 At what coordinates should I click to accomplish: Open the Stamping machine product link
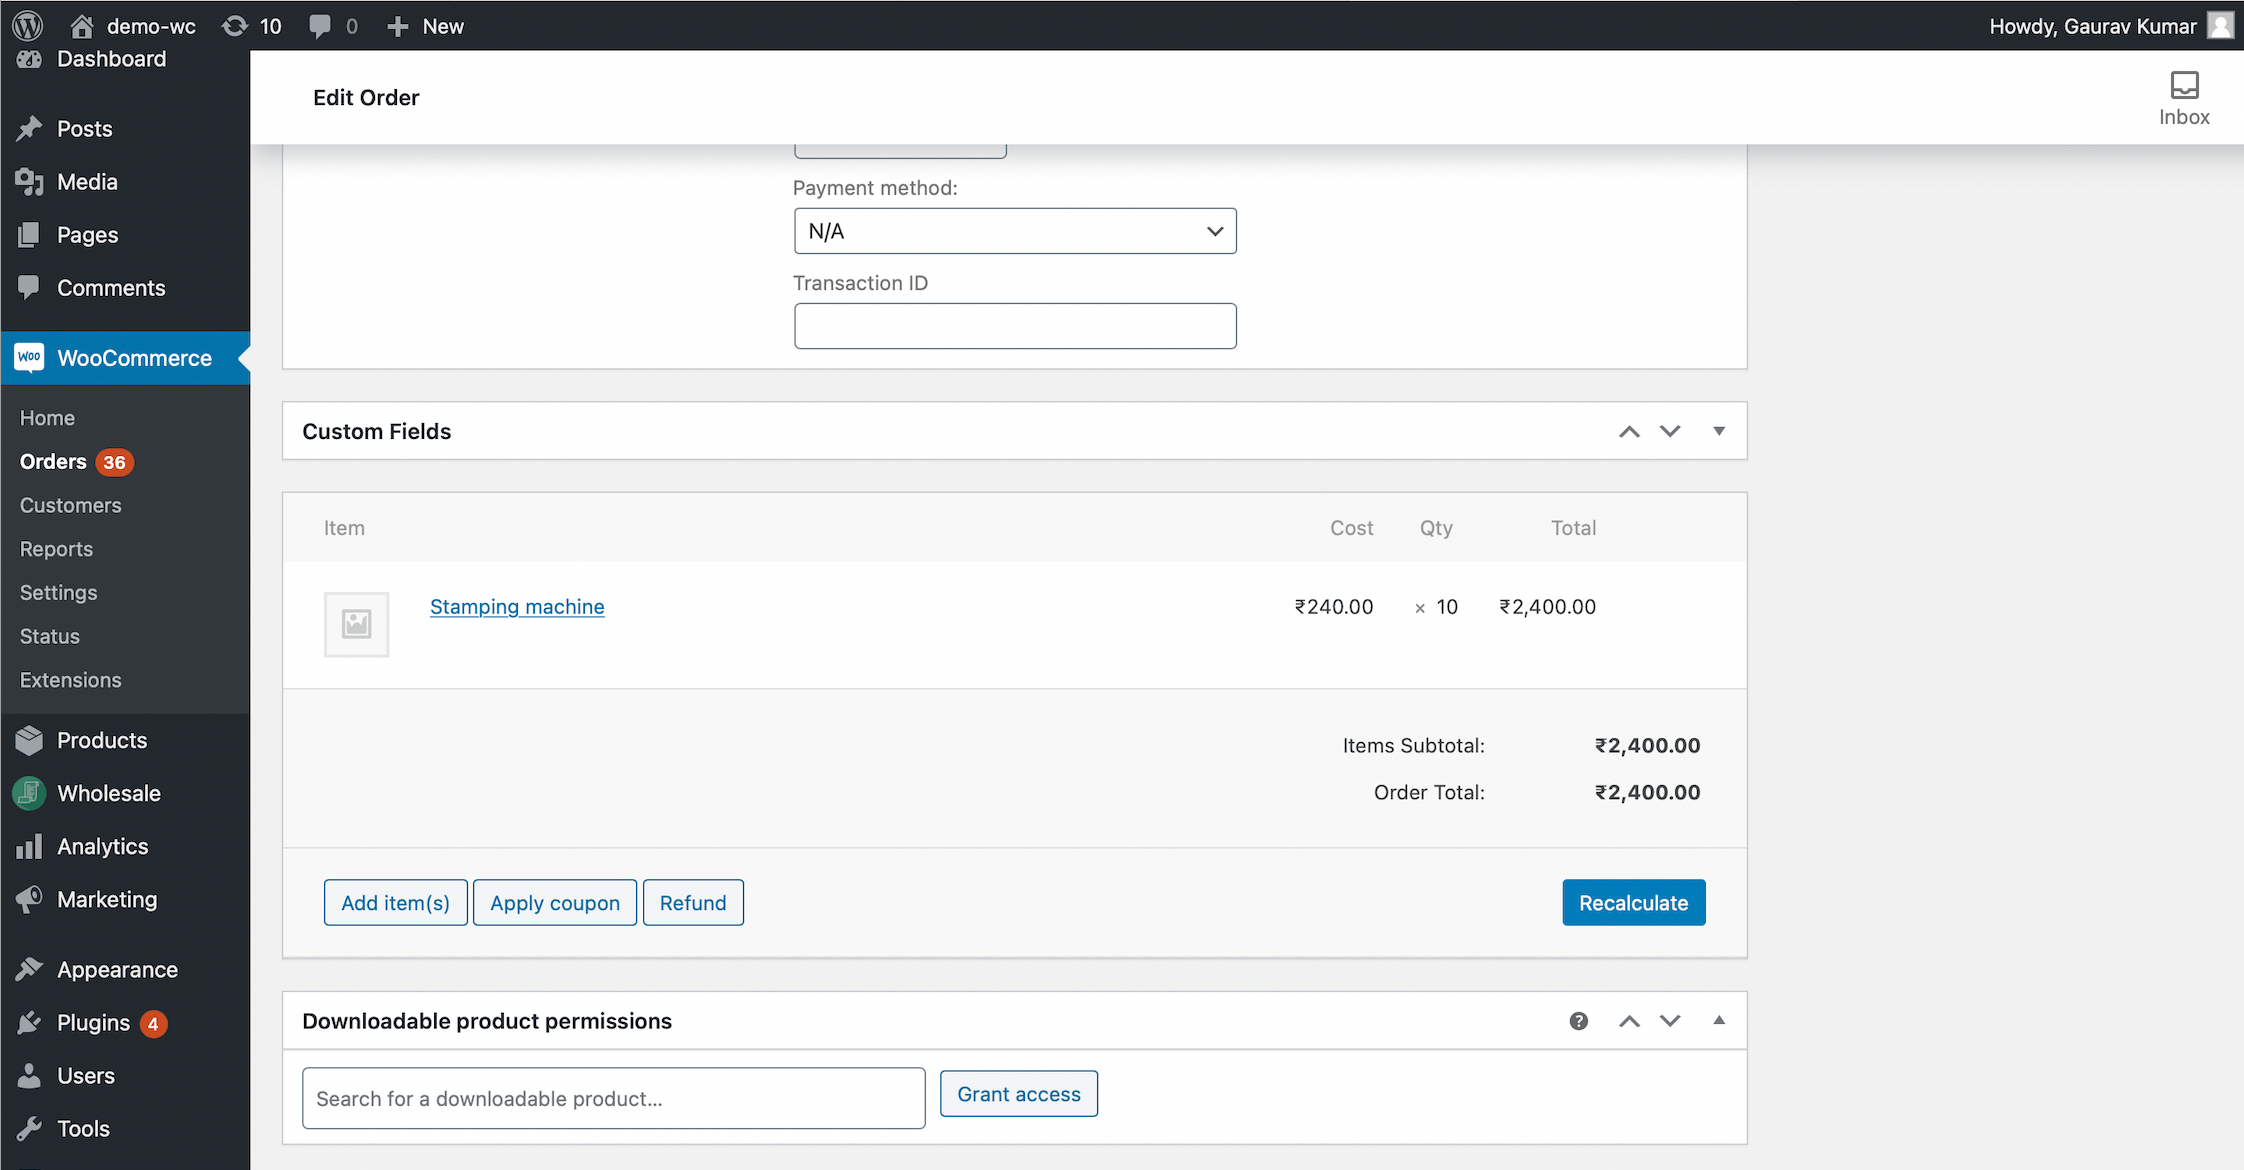516,607
